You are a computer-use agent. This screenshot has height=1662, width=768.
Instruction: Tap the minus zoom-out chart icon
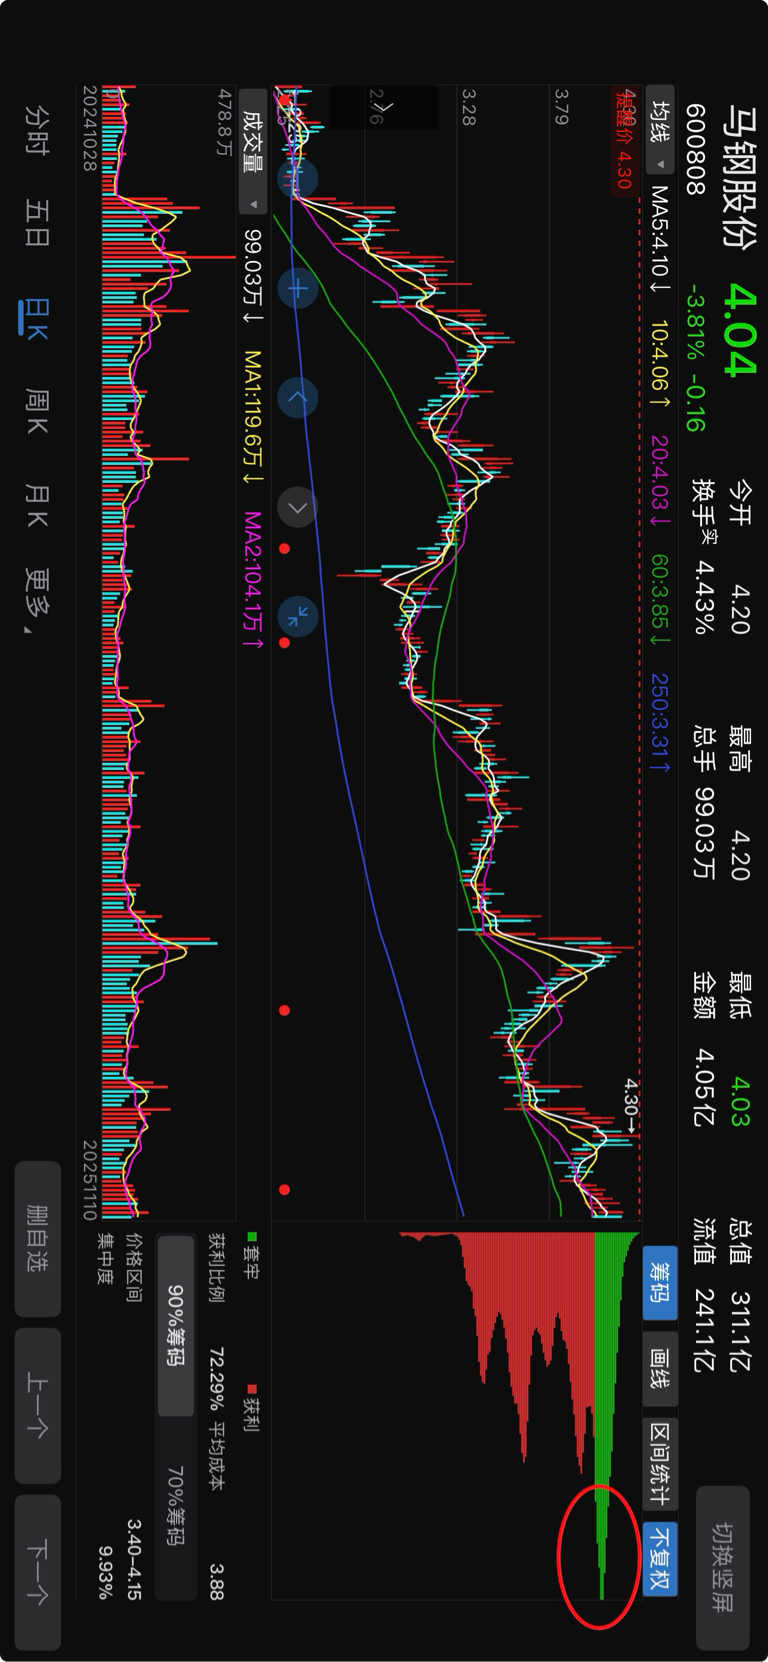pyautogui.click(x=297, y=179)
